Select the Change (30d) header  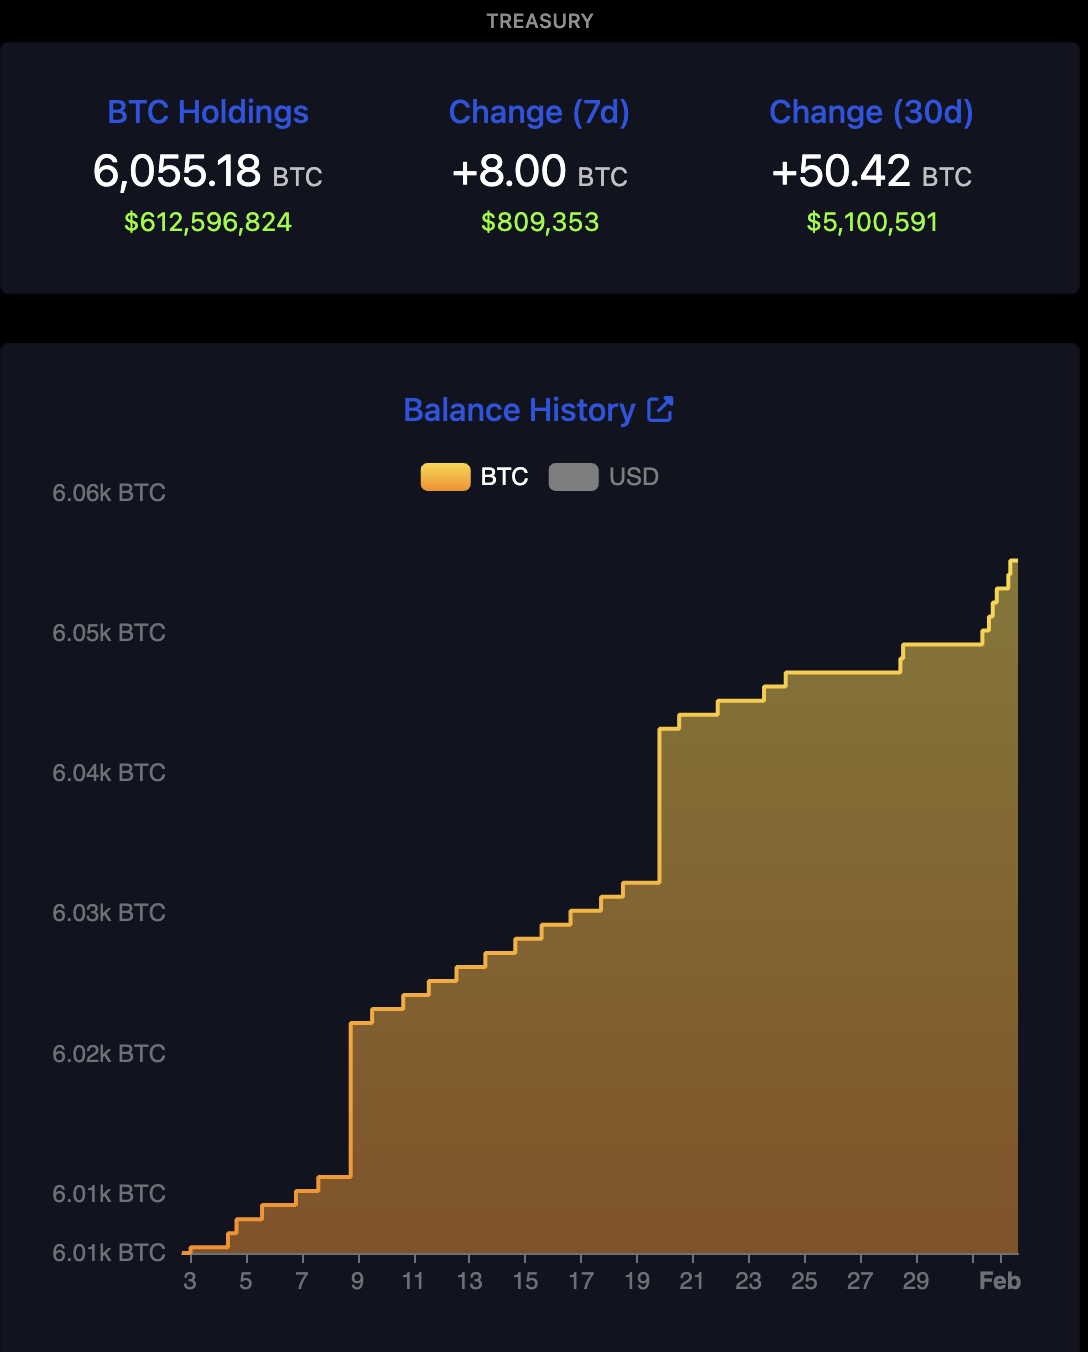click(x=871, y=112)
